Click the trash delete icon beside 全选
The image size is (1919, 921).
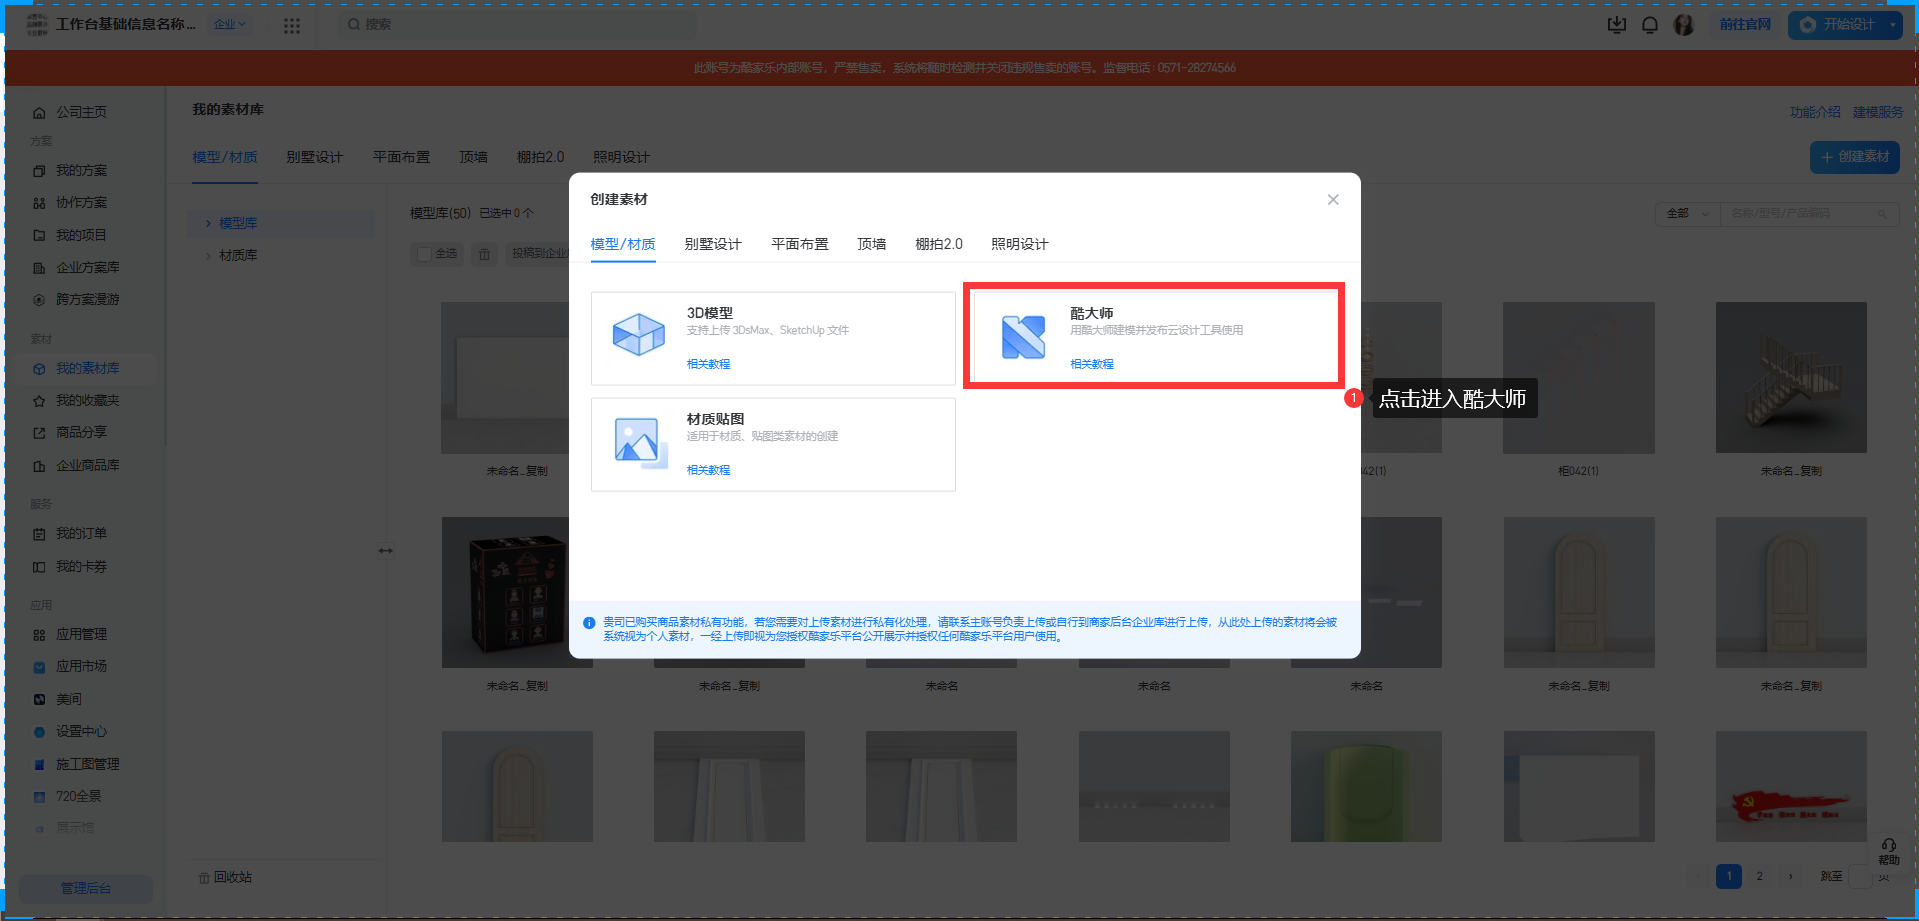coord(484,254)
